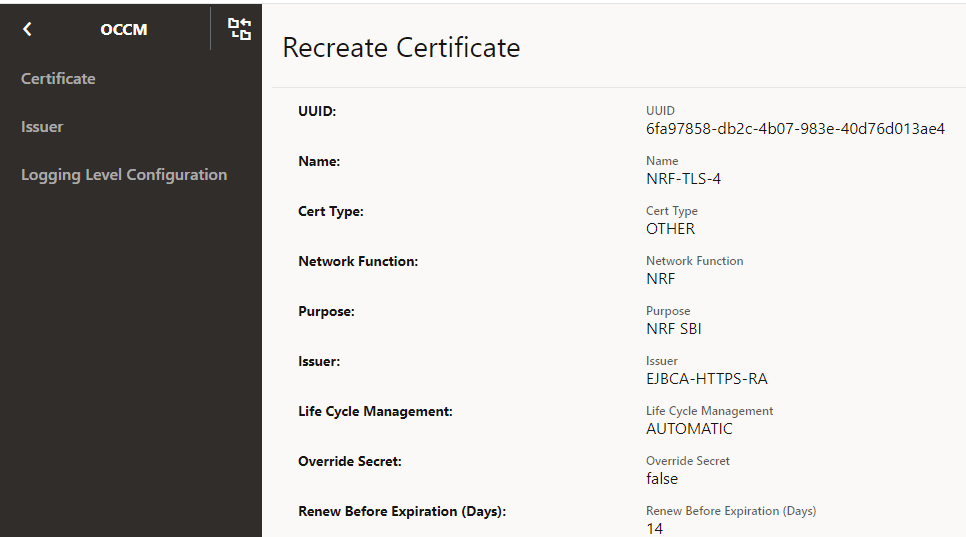This screenshot has width=966, height=537.
Task: Click the NRF SBI purpose value
Action: [x=673, y=329]
